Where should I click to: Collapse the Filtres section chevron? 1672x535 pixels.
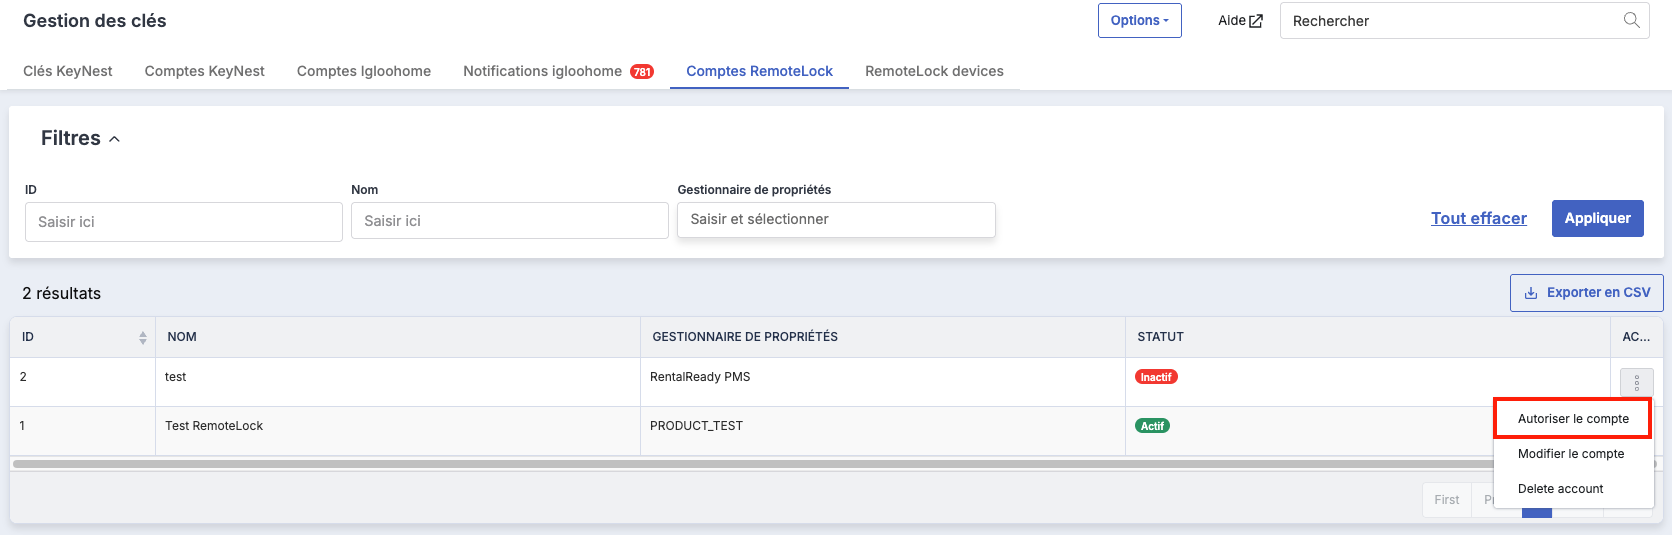114,139
